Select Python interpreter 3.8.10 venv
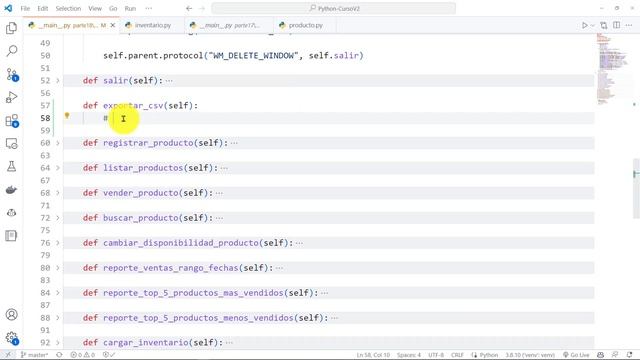This screenshot has width=640, height=360. [530, 355]
